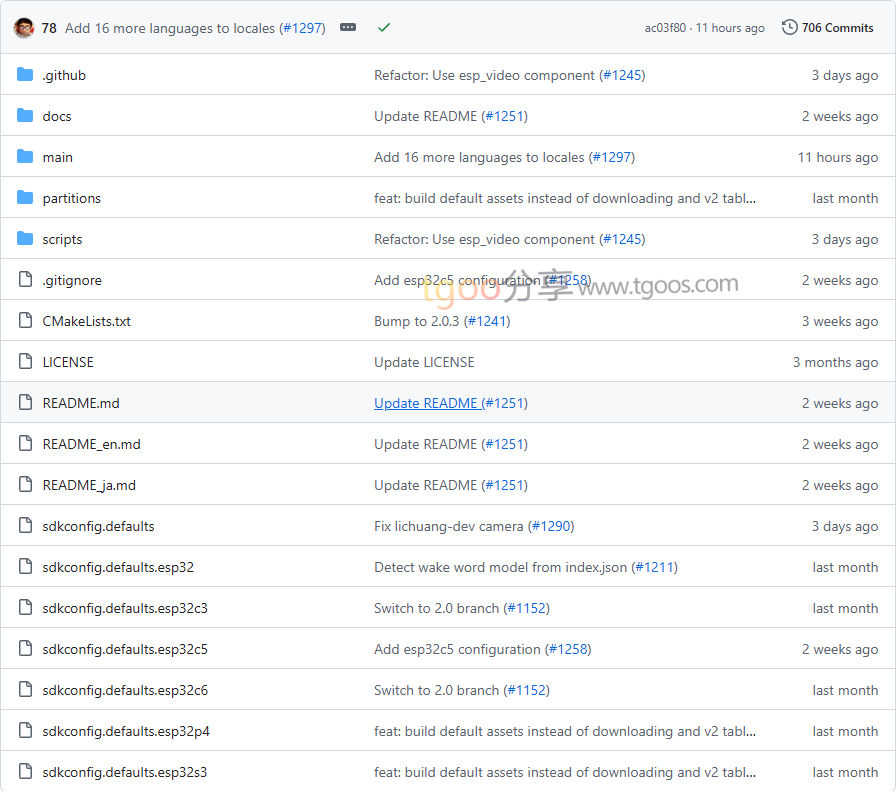
Task: Open CMakeLists.txt file
Action: [x=86, y=321]
